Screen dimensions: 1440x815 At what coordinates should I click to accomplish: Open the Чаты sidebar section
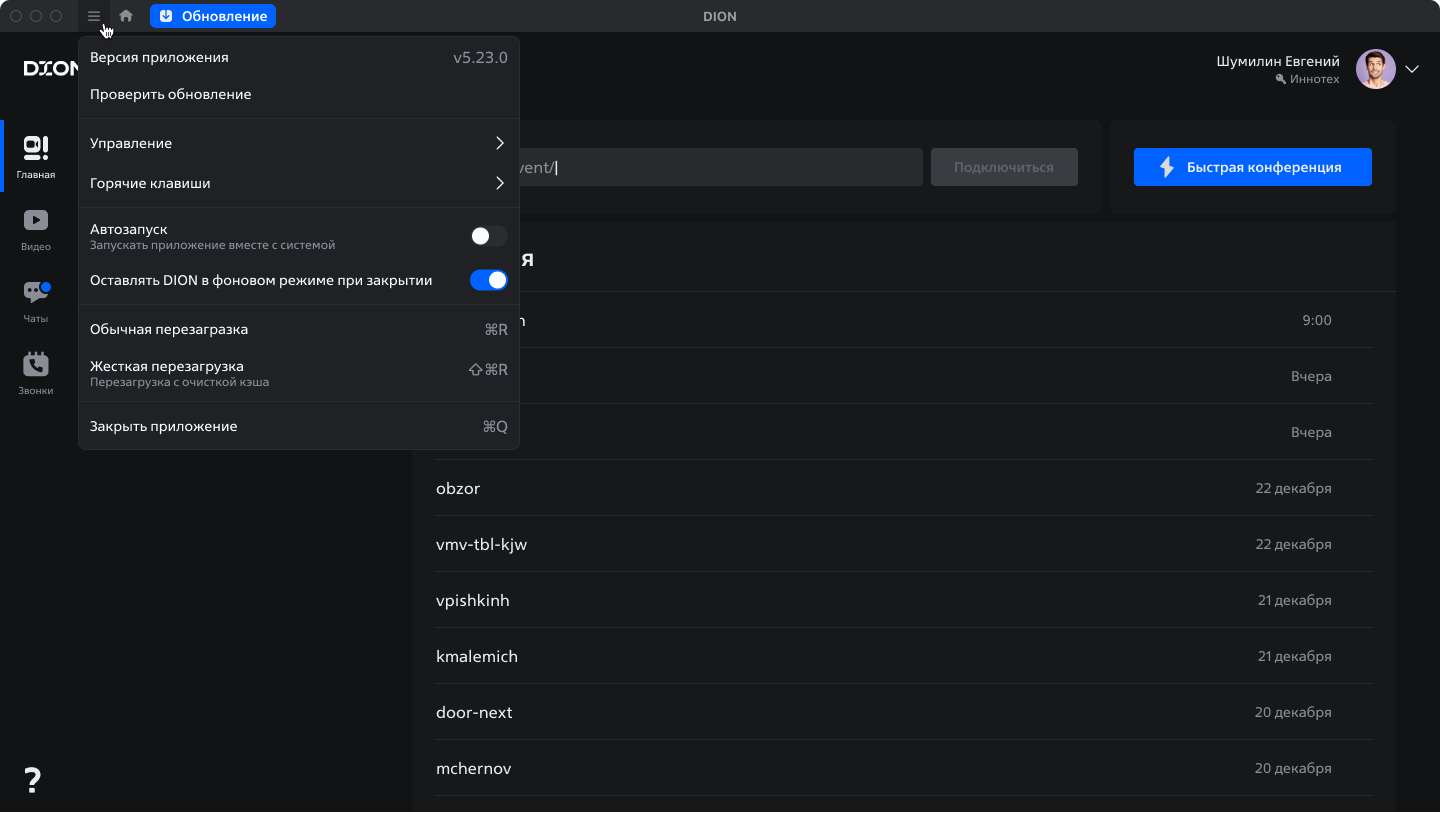(x=36, y=301)
